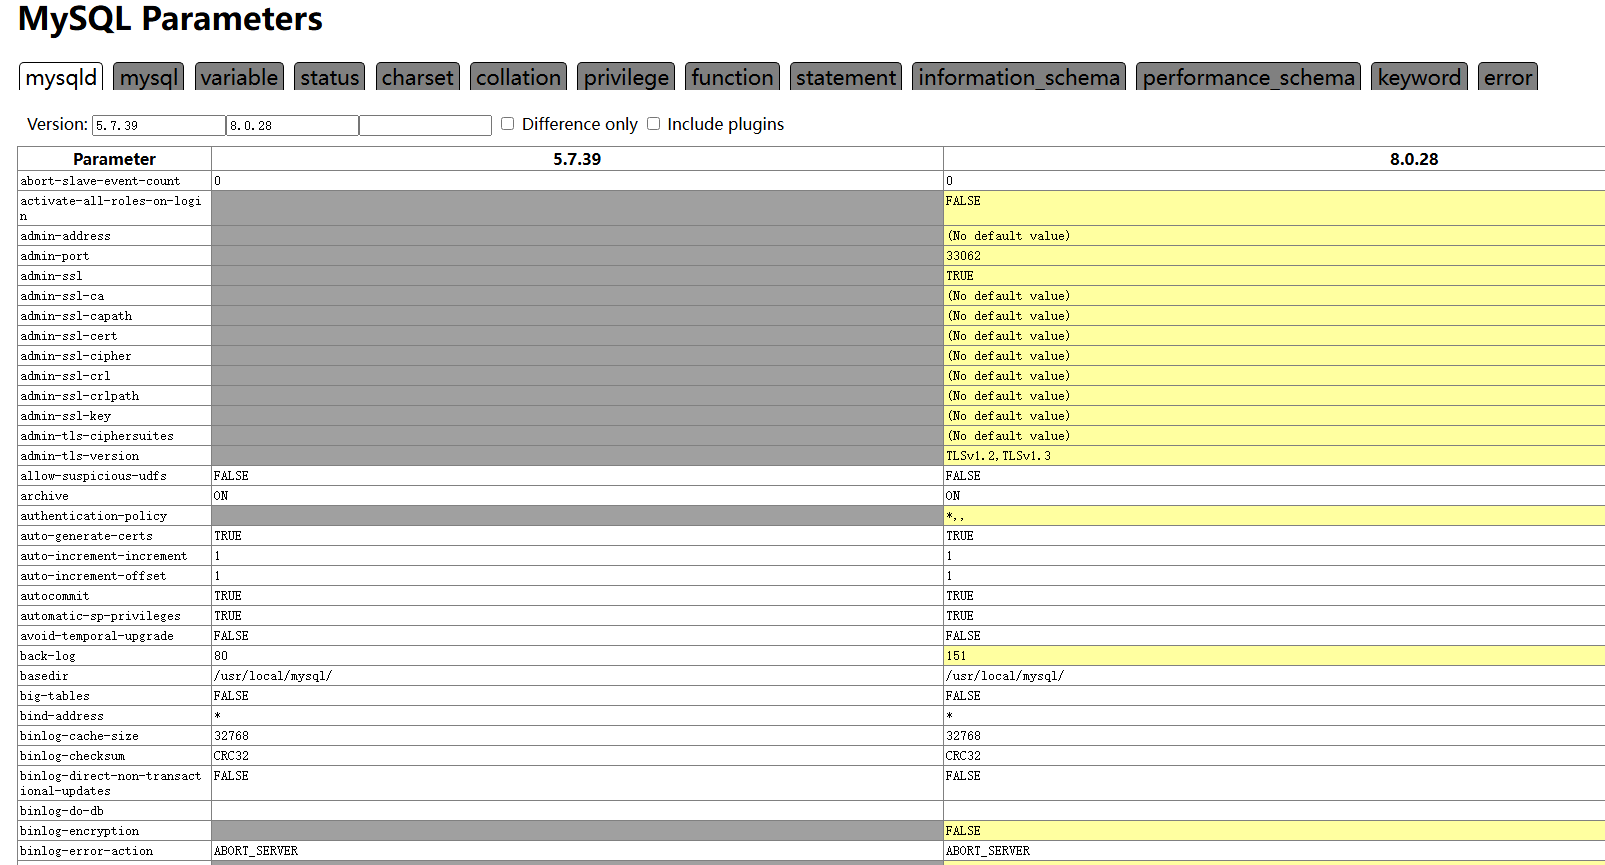Select the admin-ssl-crlpath parameter

click(79, 396)
